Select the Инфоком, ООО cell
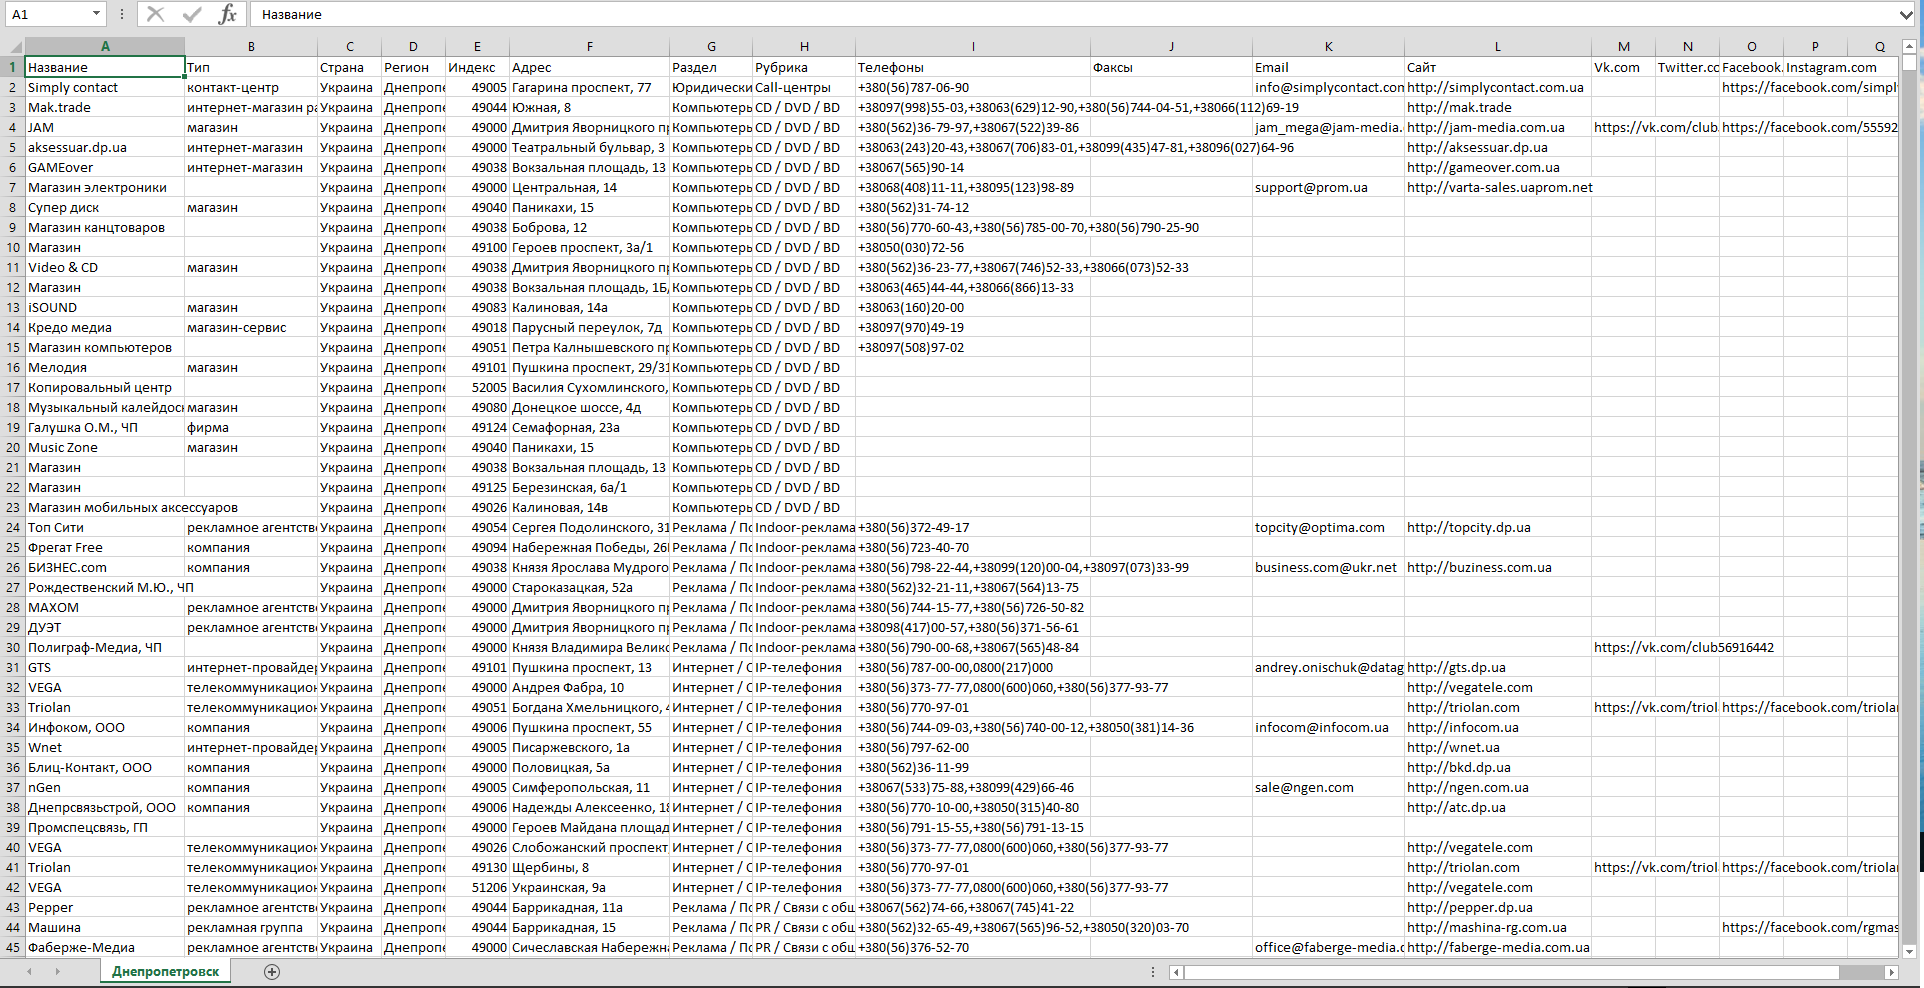The width and height of the screenshot is (1924, 988). point(105,727)
